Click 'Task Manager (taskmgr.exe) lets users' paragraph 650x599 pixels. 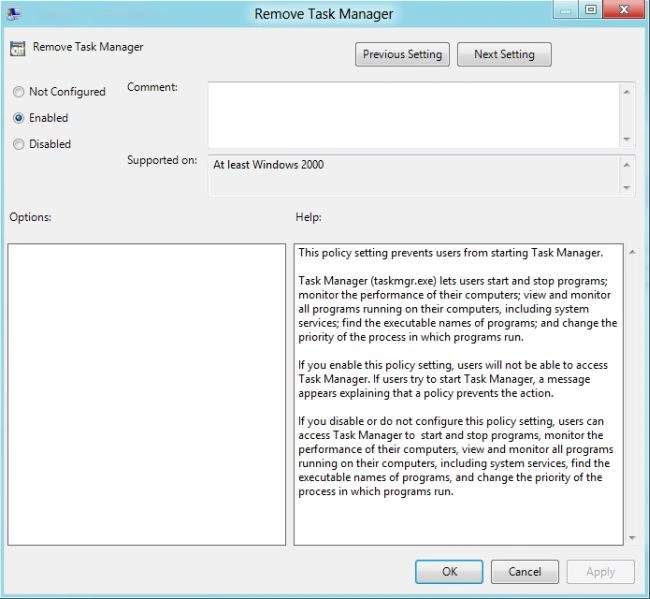click(x=458, y=309)
